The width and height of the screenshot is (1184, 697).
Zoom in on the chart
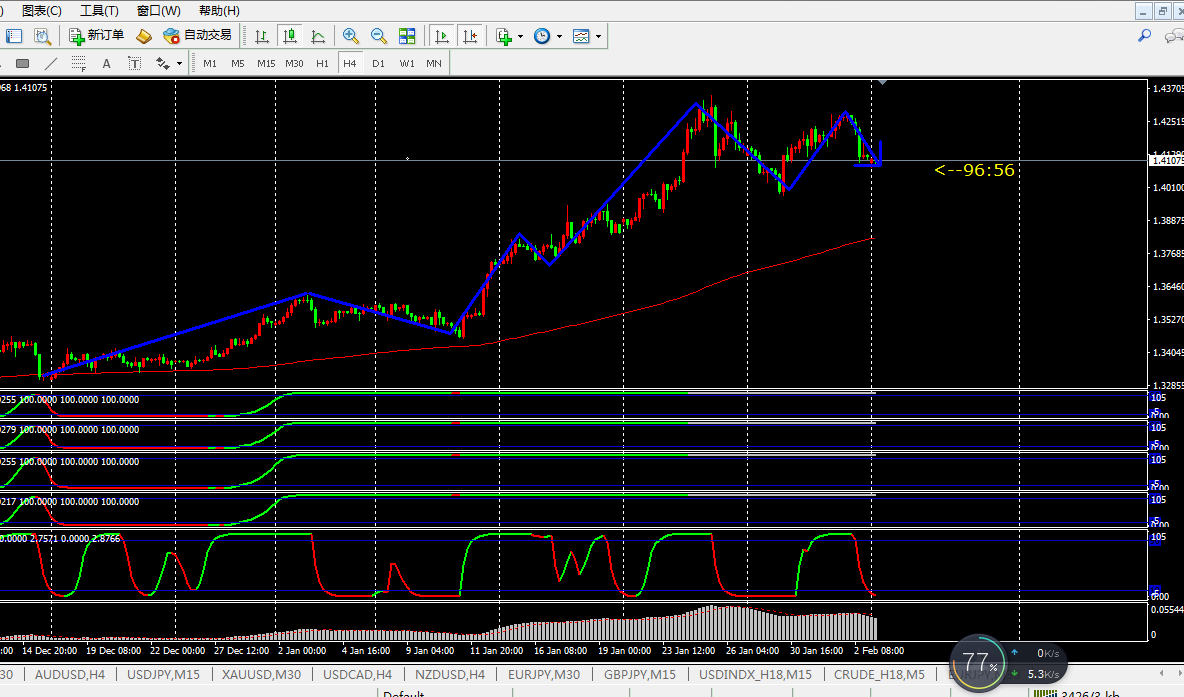pyautogui.click(x=350, y=35)
